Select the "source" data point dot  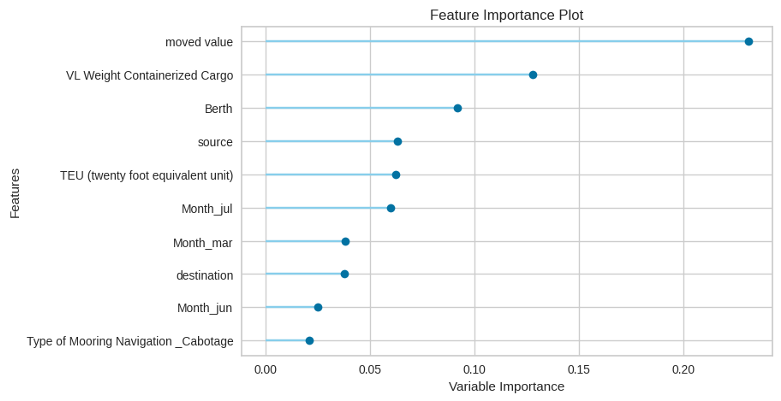click(x=398, y=142)
